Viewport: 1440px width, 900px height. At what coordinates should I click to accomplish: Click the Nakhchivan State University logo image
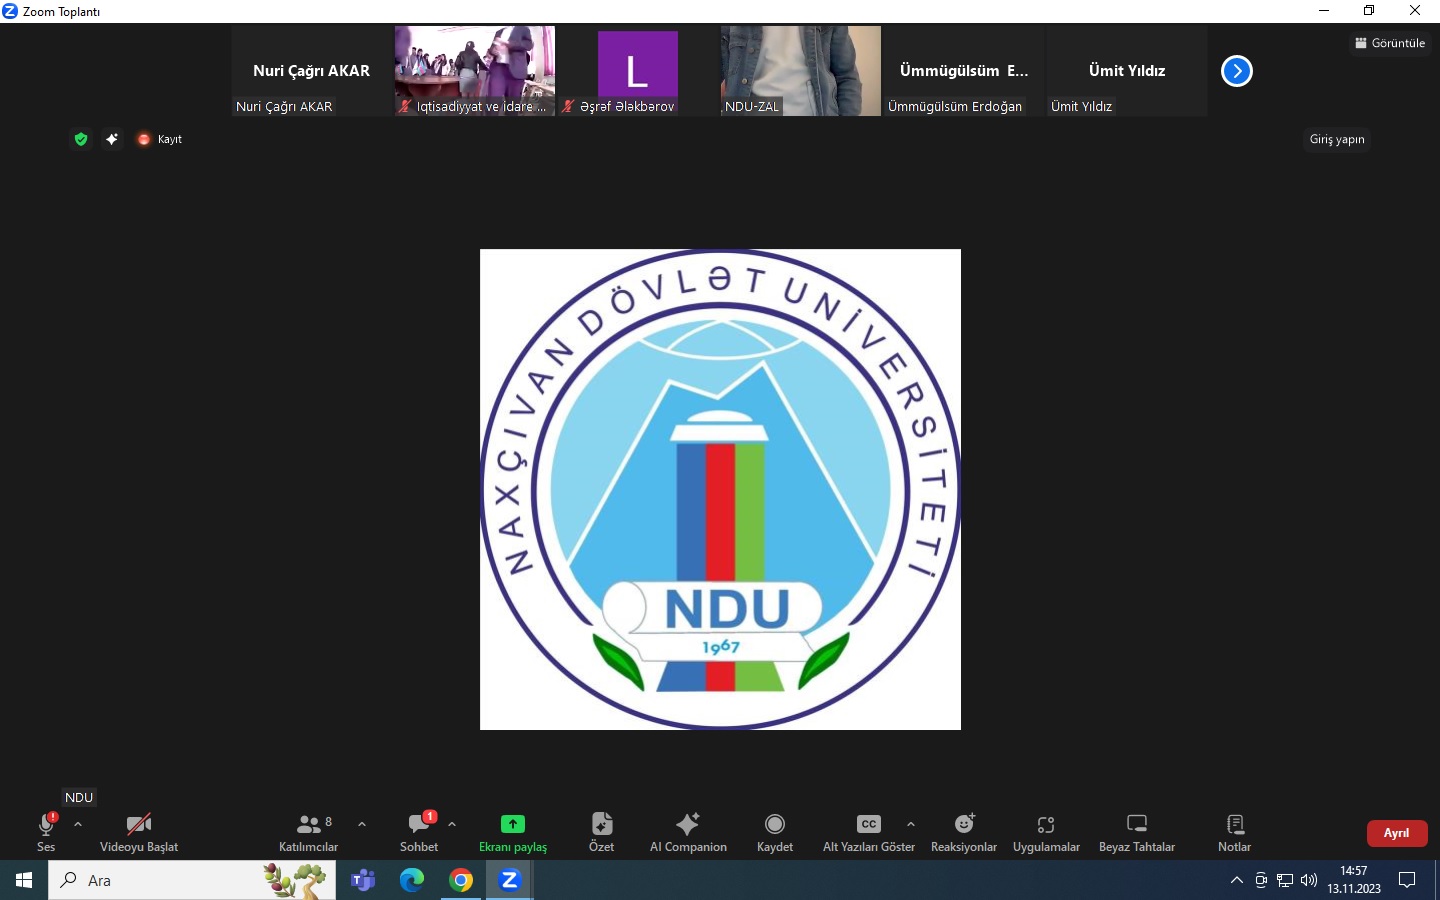coord(720,489)
